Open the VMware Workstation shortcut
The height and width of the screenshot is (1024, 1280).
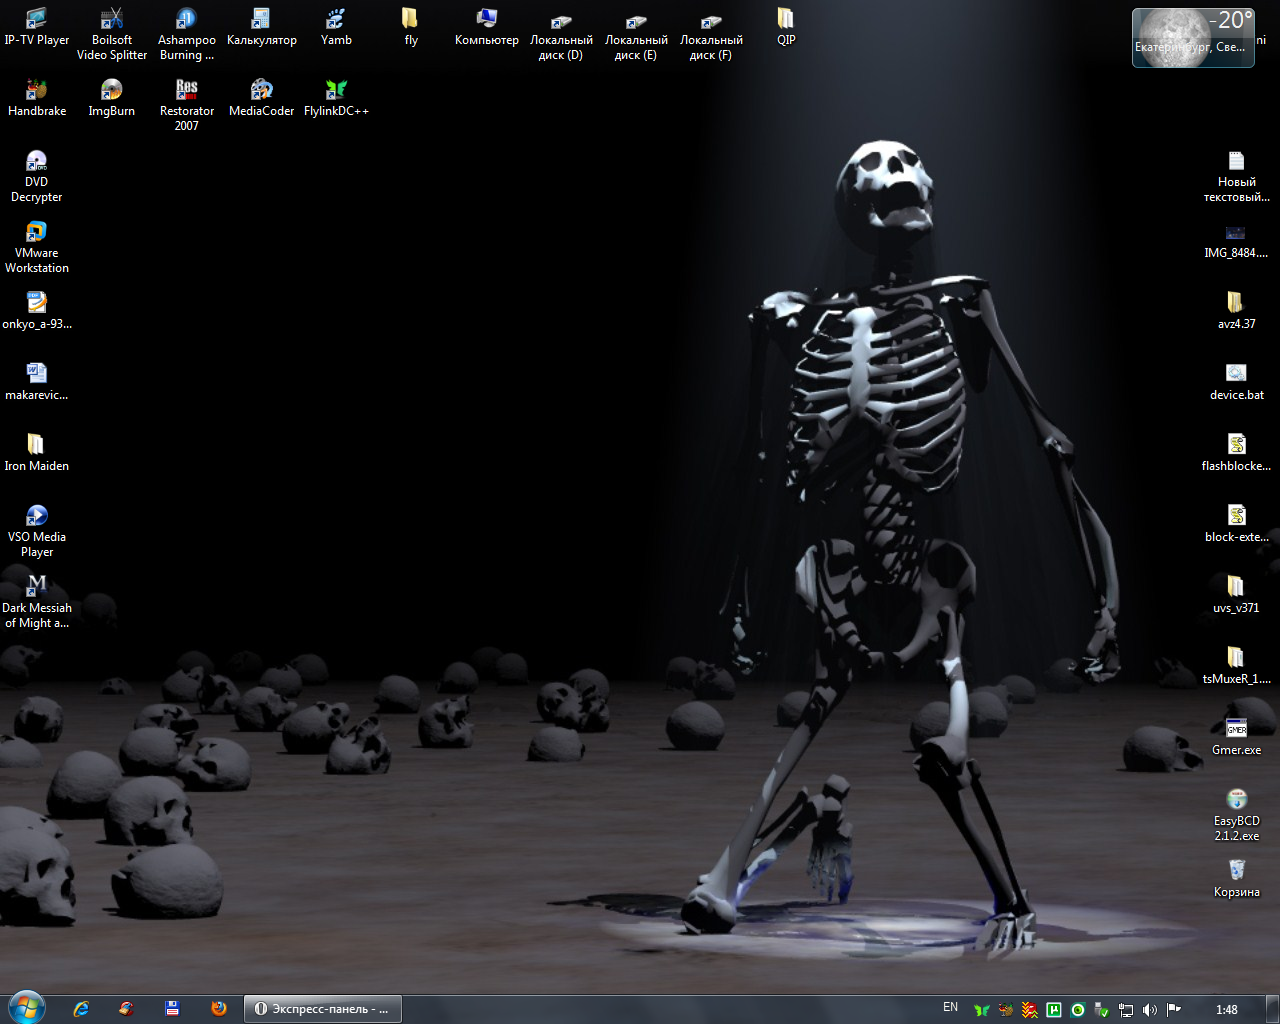pyautogui.click(x=37, y=247)
